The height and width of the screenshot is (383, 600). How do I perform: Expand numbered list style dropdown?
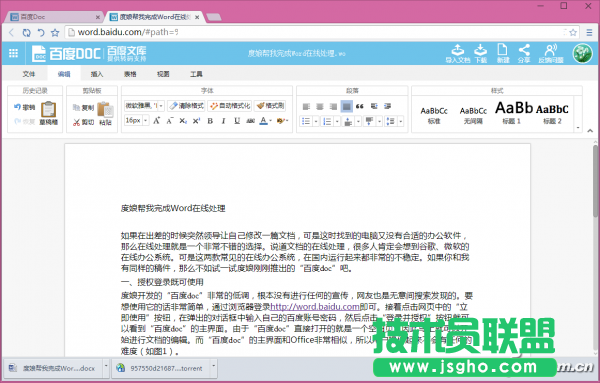click(337, 121)
